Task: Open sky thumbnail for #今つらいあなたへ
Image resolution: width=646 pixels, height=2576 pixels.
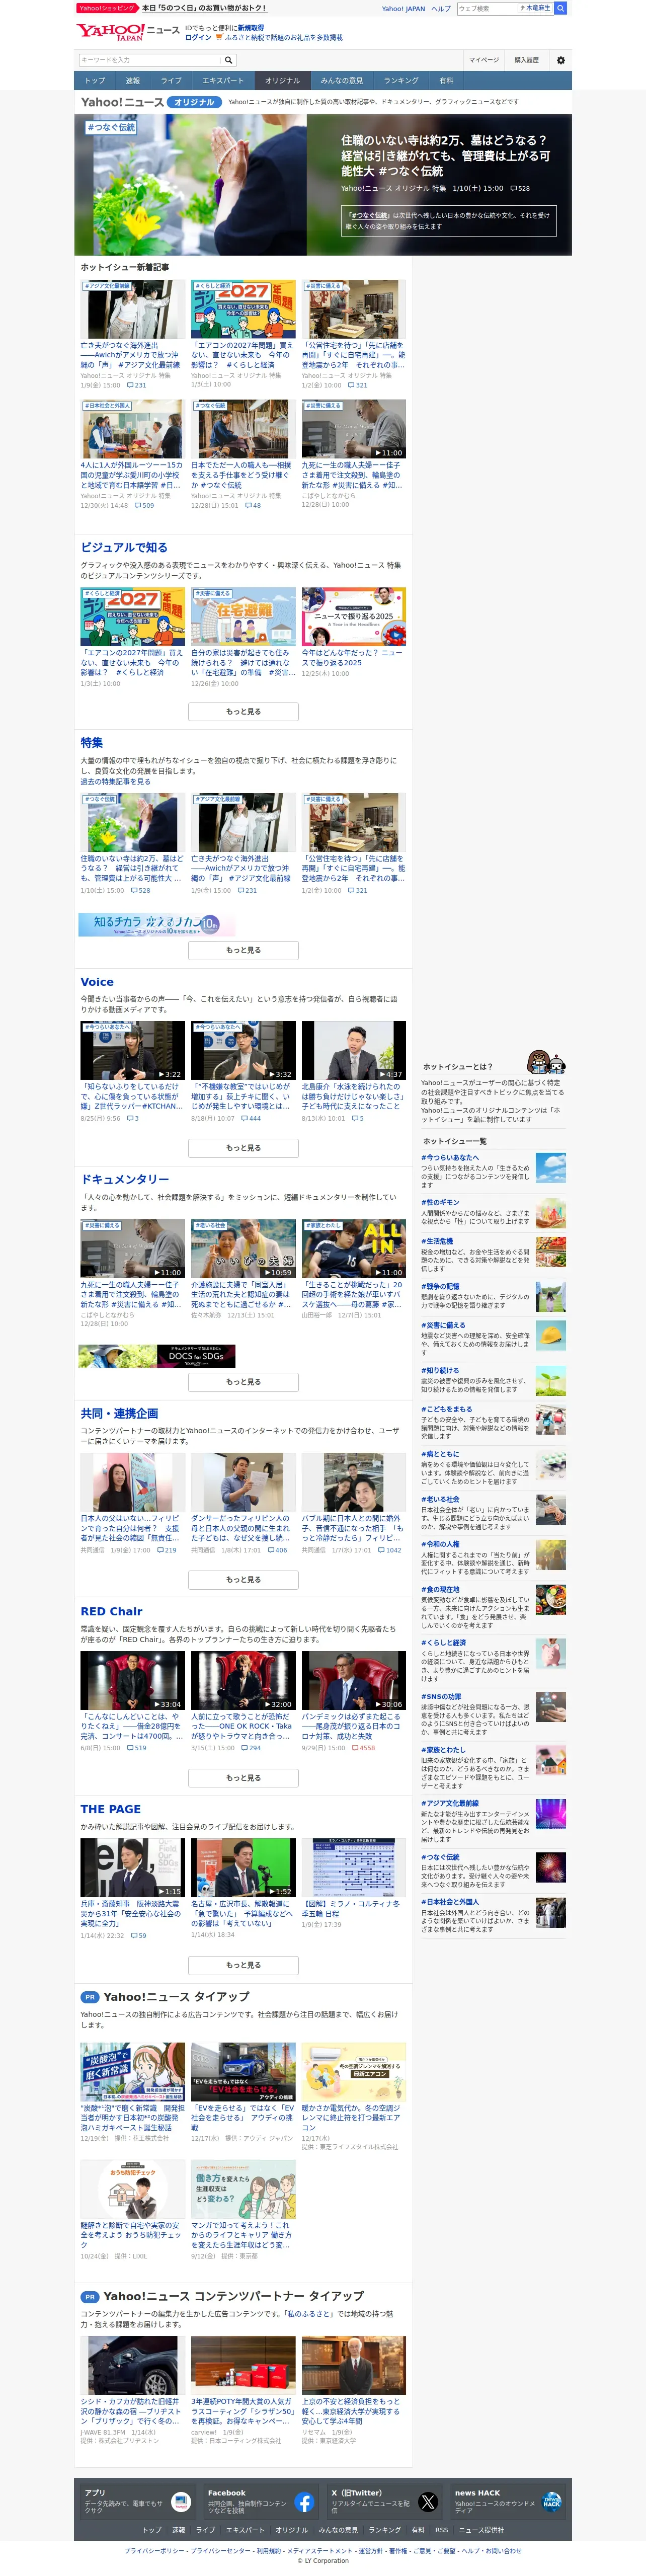Action: [551, 1168]
